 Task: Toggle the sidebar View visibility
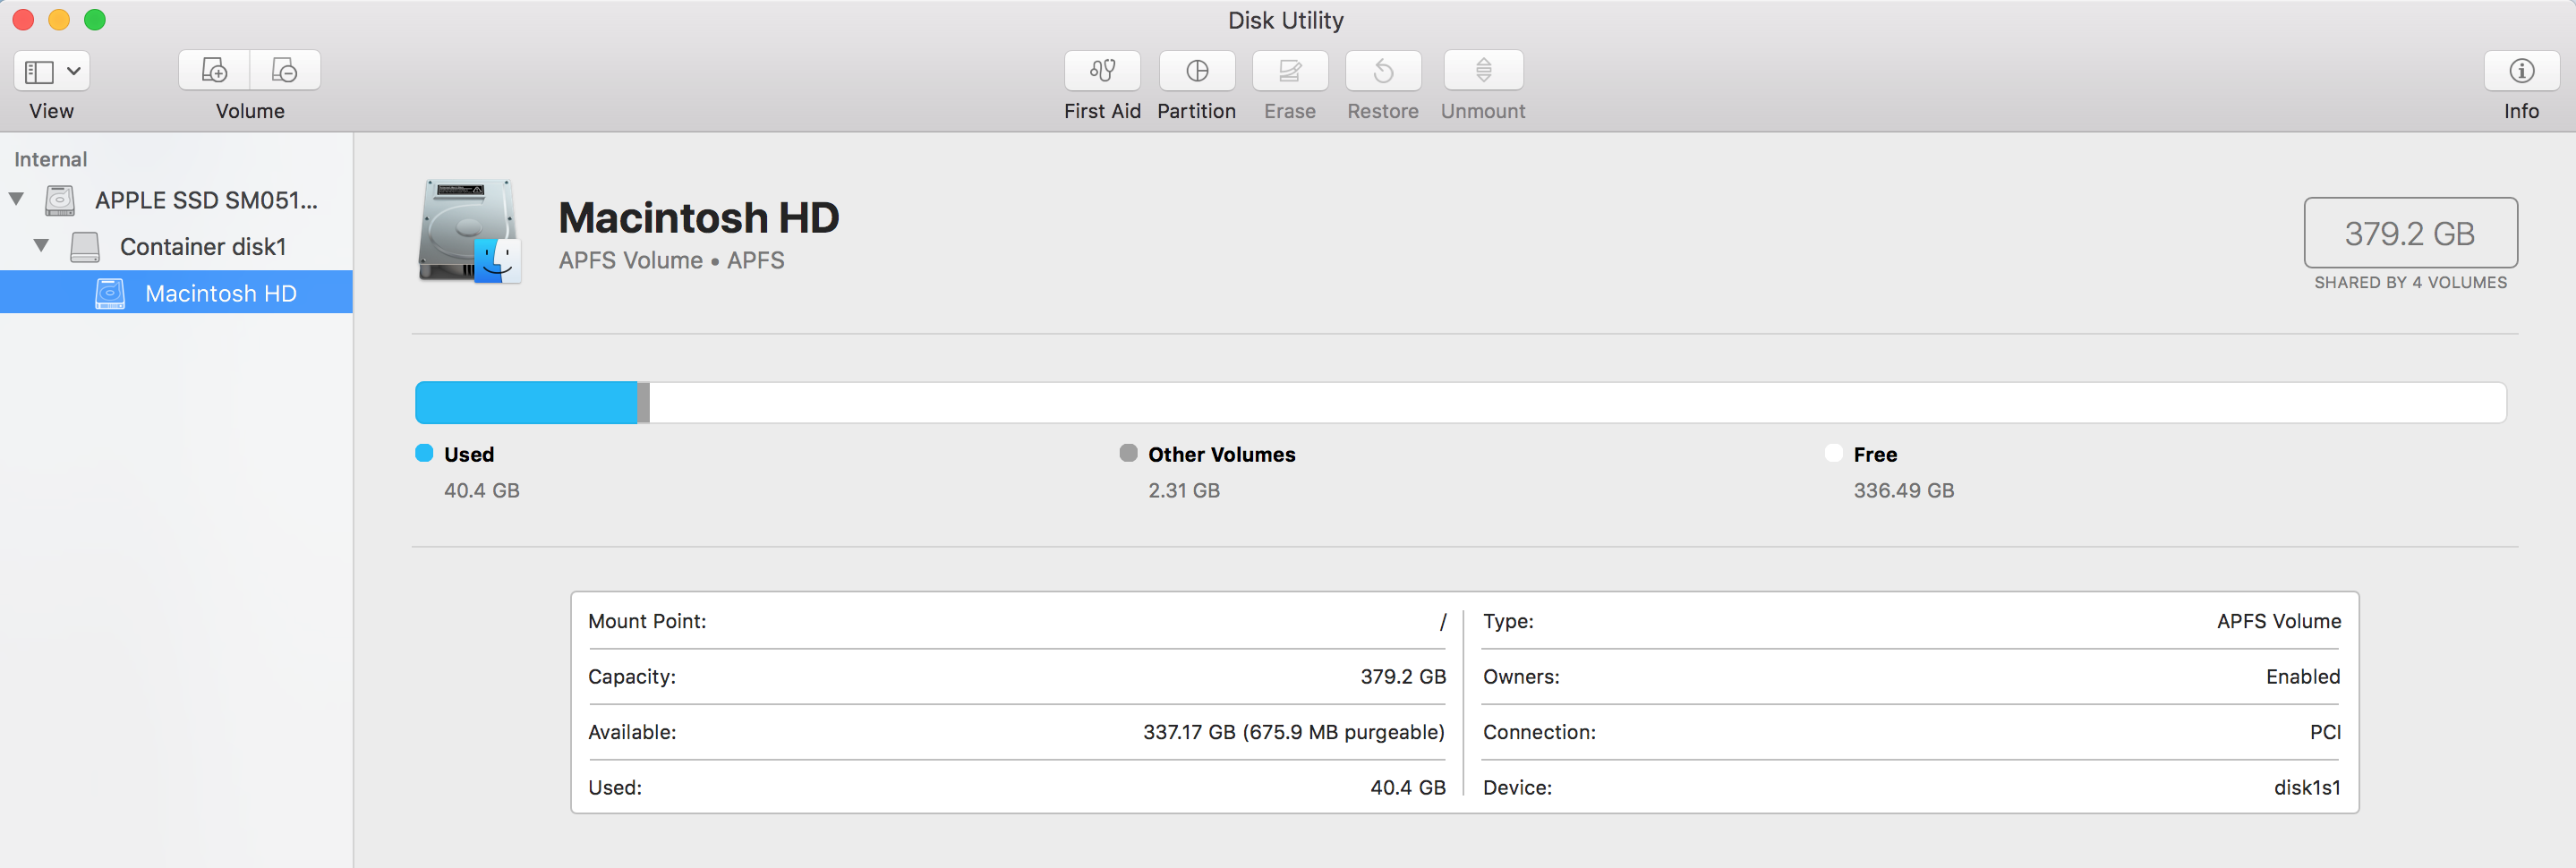point(41,70)
